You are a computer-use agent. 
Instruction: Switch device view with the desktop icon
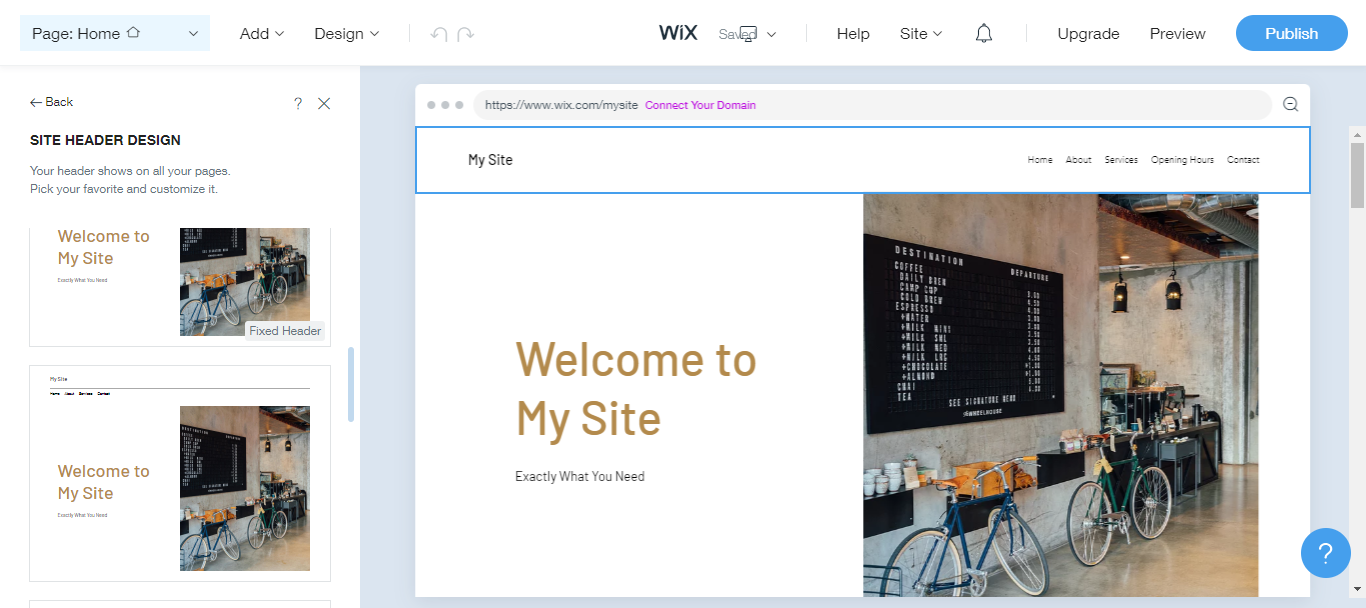pos(749,34)
